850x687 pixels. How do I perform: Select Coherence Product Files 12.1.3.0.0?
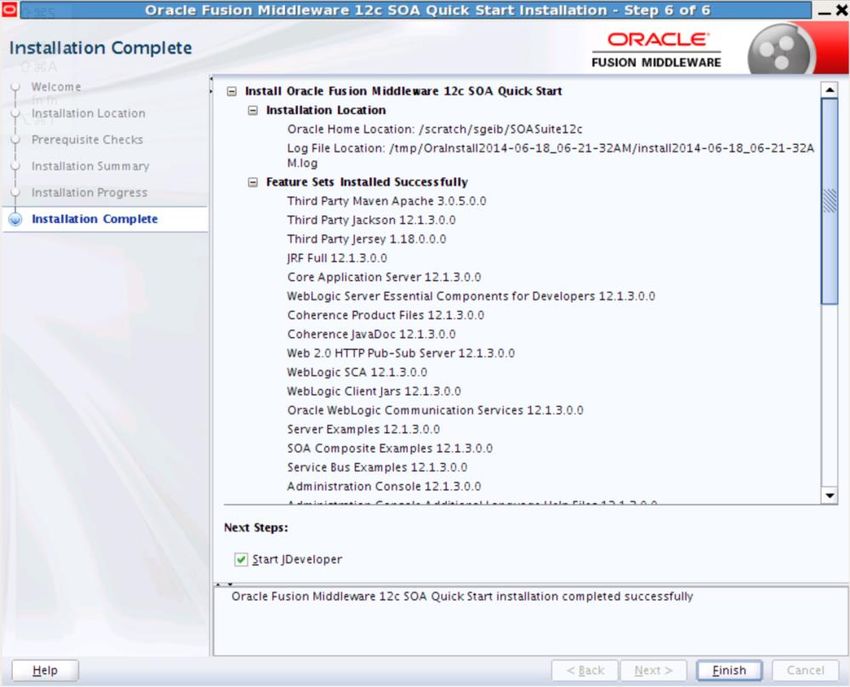point(385,315)
